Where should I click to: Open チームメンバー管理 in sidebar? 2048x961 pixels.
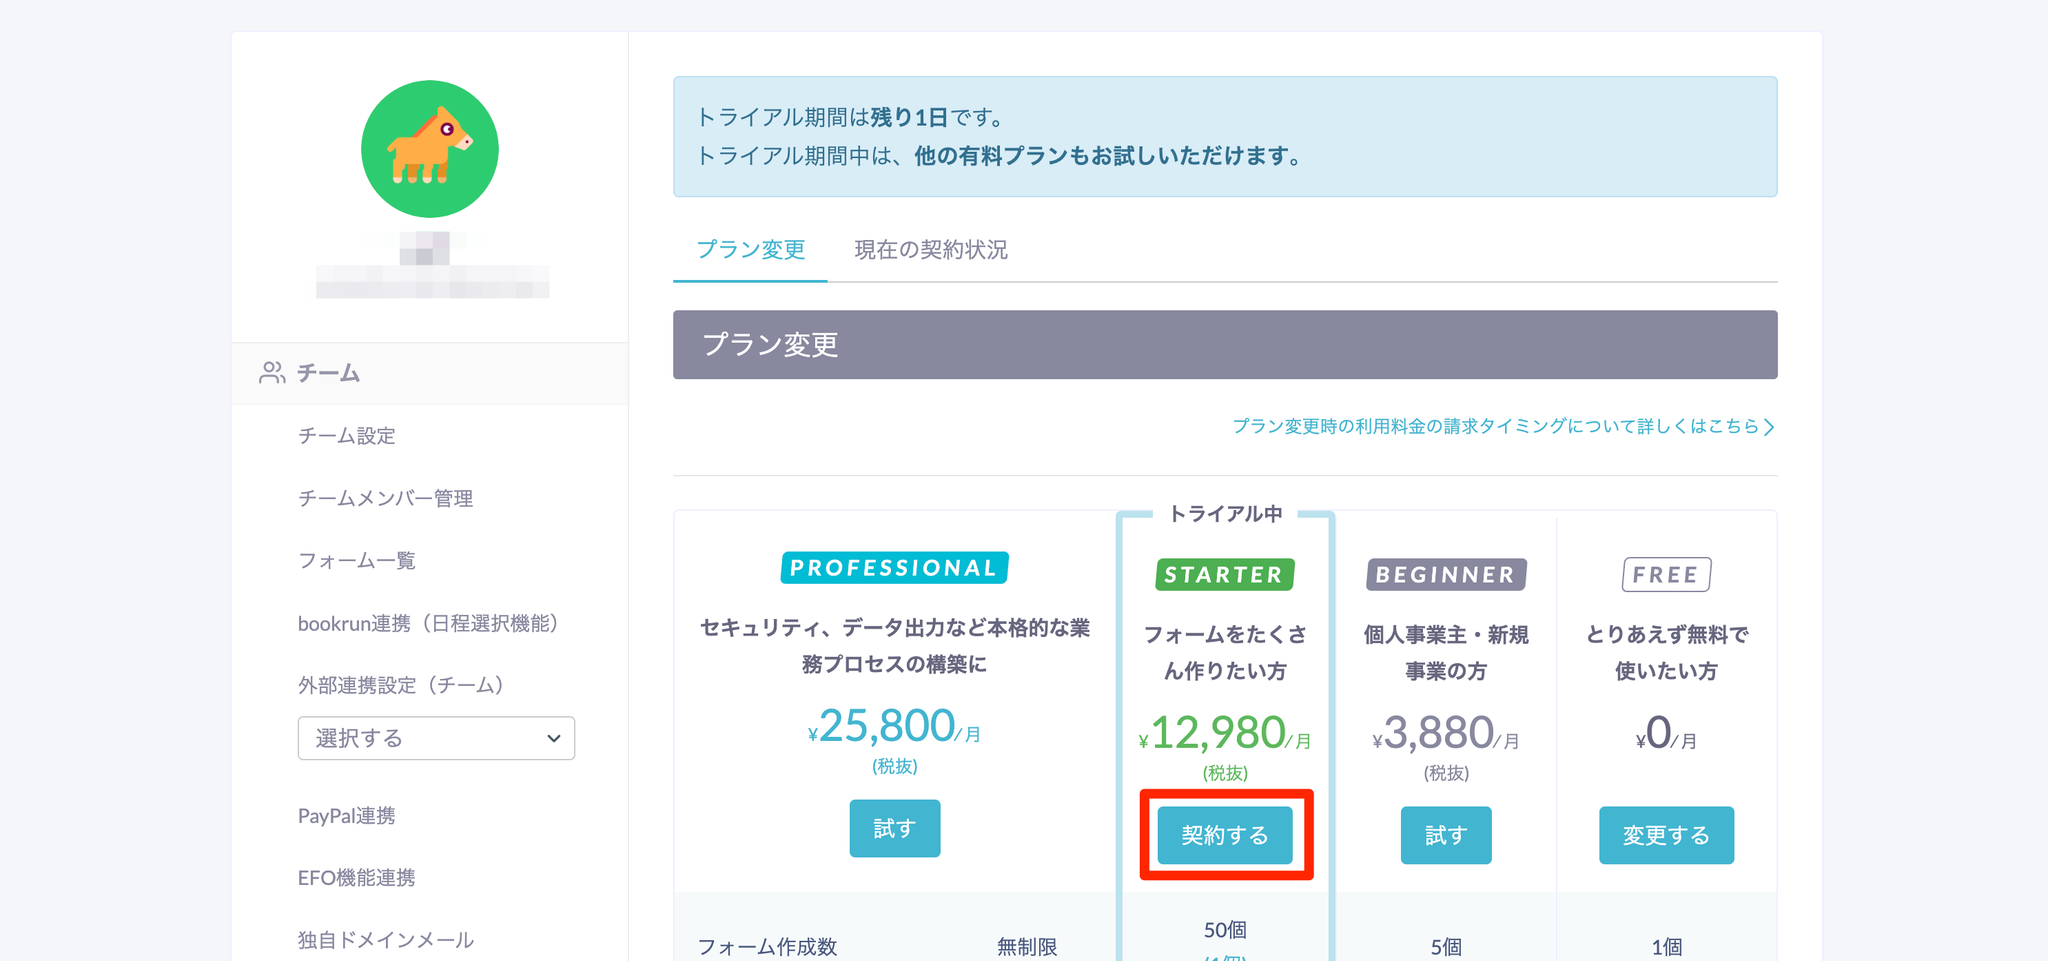(385, 498)
